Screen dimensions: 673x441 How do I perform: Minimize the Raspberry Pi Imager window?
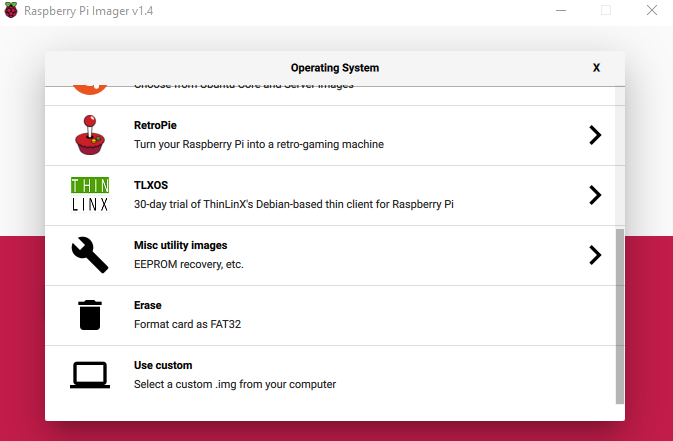(x=561, y=10)
